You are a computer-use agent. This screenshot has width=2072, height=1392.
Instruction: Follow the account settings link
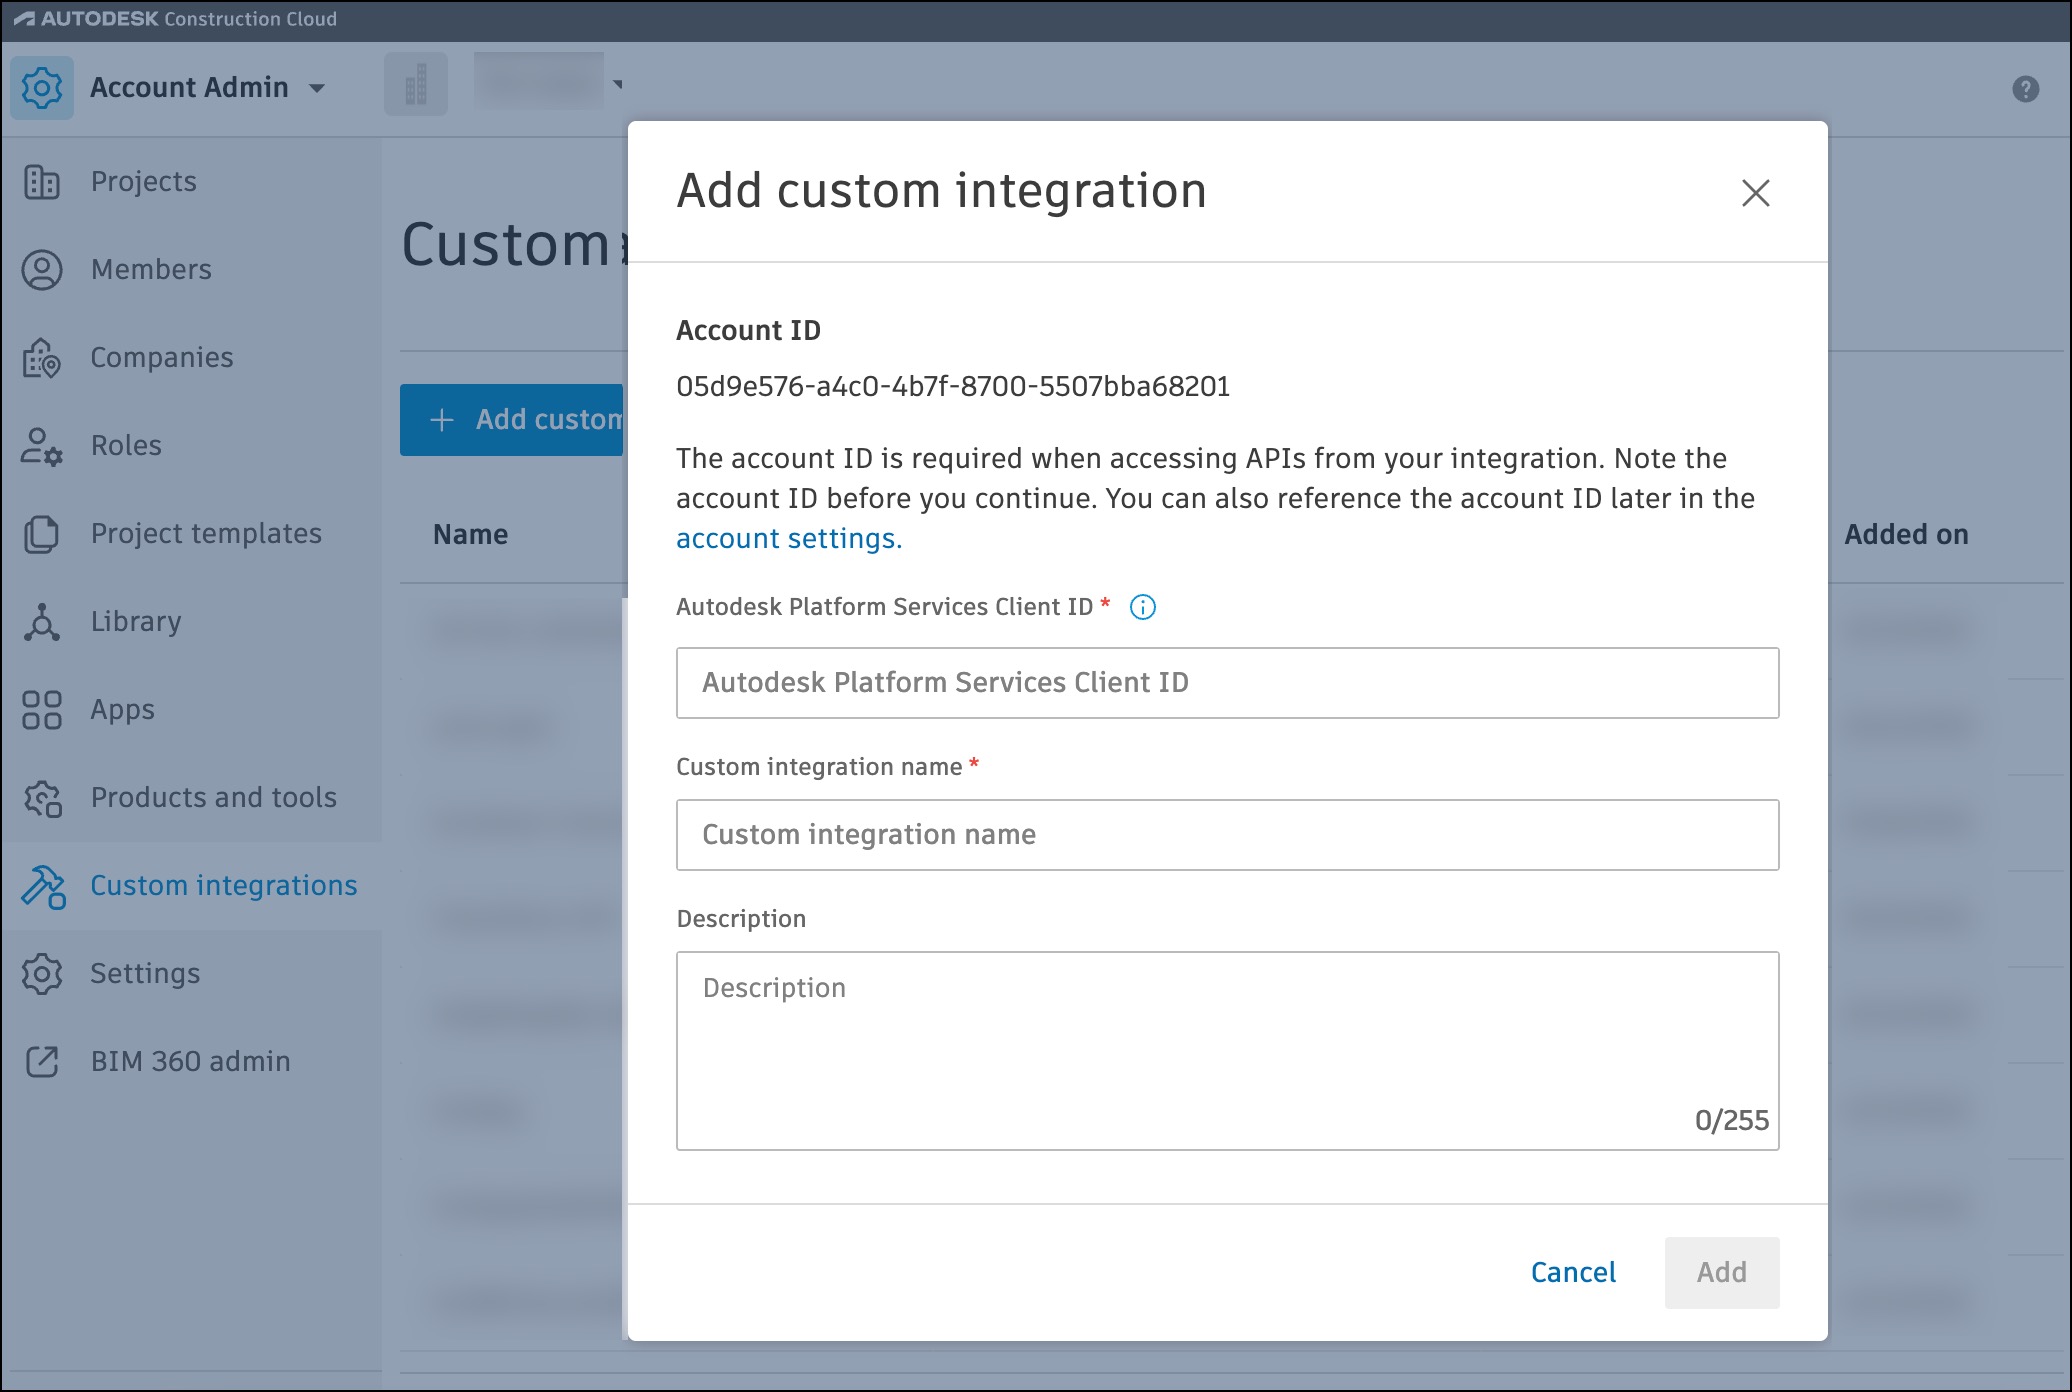788,539
